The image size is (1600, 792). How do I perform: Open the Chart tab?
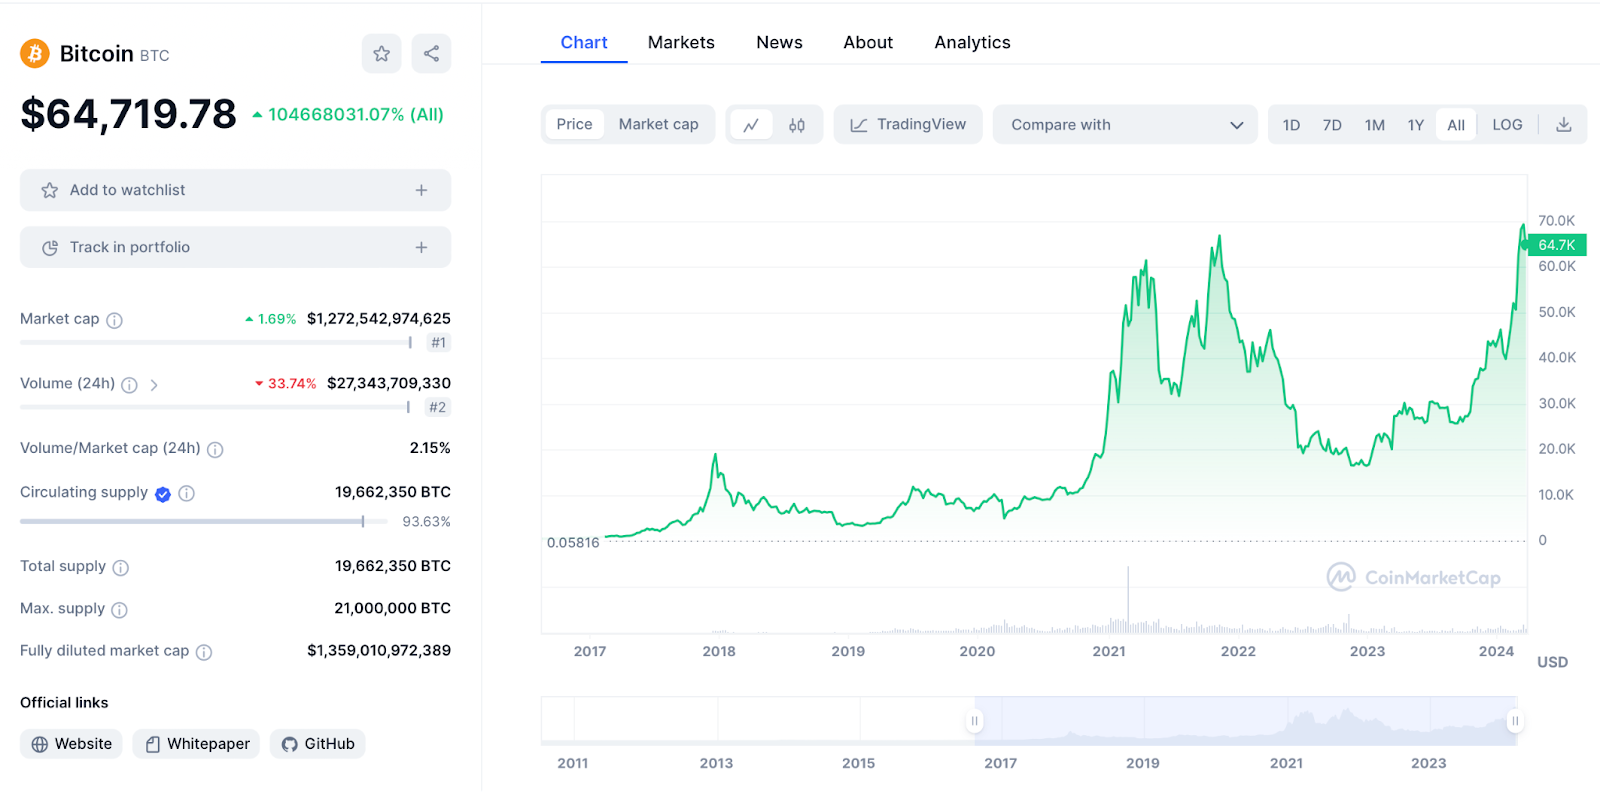(584, 42)
